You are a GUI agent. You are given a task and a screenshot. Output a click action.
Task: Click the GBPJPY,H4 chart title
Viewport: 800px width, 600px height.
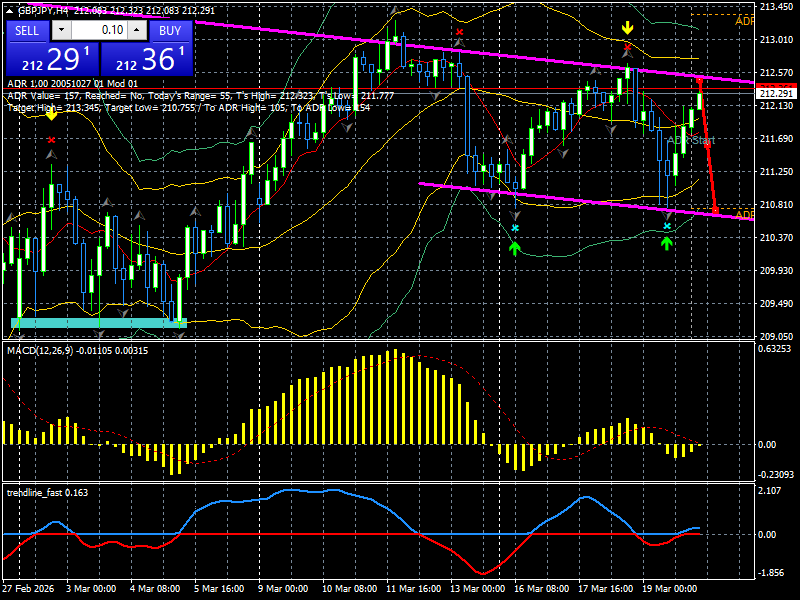click(x=43, y=10)
